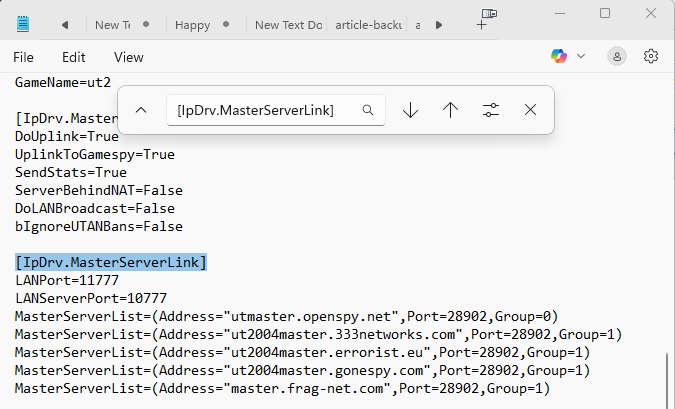
Task: Find next with the down arrow
Action: 410,110
